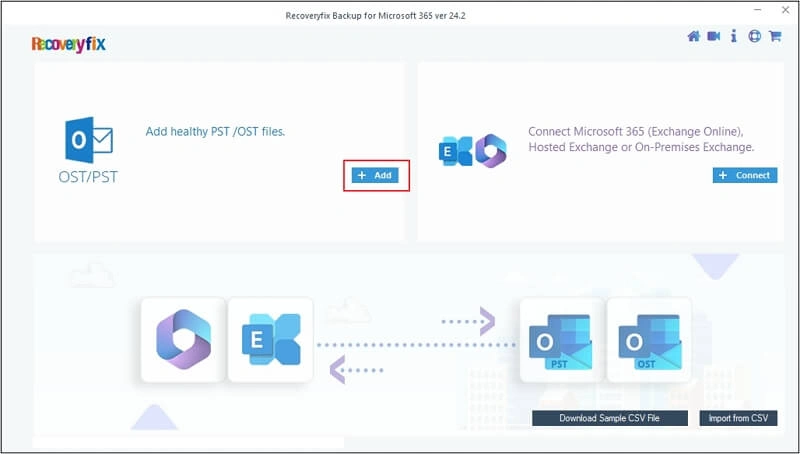Open the support lifebuoy icon
800x454 pixels.
tap(754, 36)
